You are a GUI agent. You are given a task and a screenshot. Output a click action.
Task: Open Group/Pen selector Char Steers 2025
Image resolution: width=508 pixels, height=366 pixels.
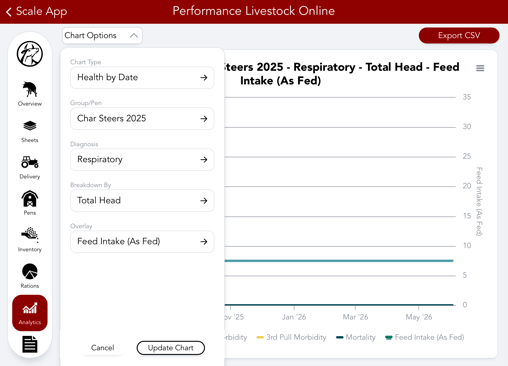tap(142, 118)
